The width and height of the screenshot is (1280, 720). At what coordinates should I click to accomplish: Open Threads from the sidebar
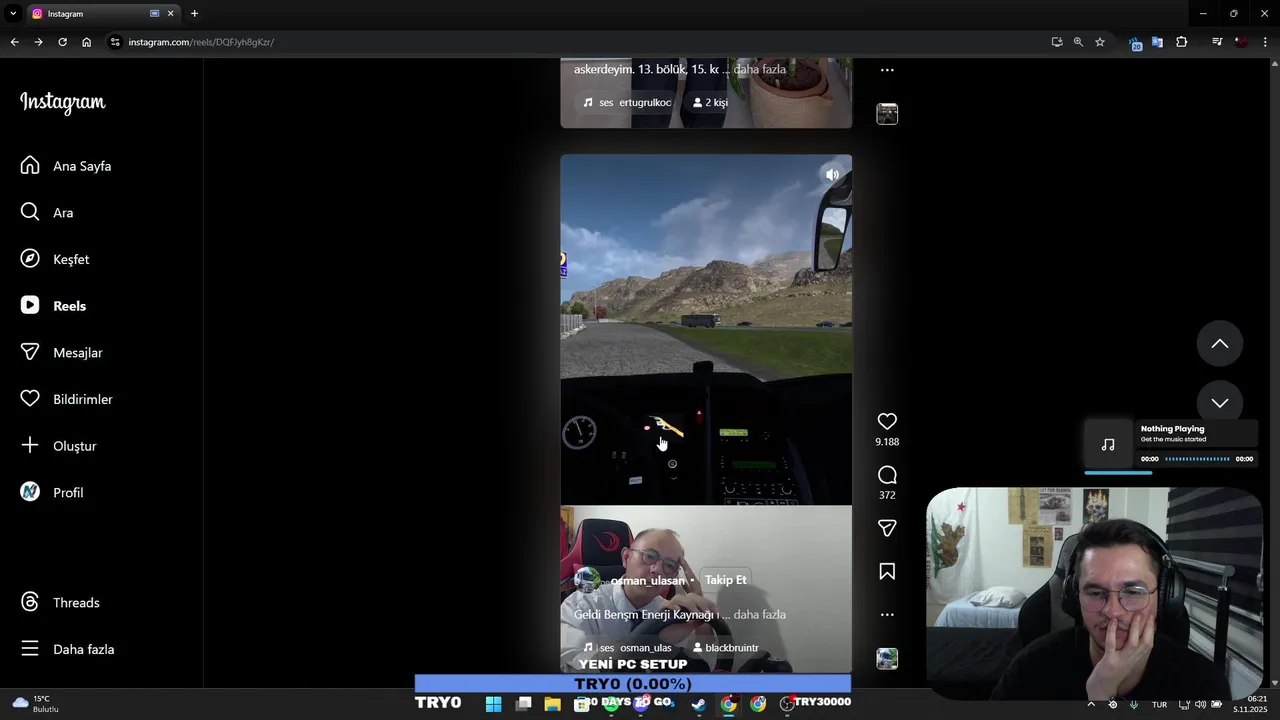click(x=61, y=602)
